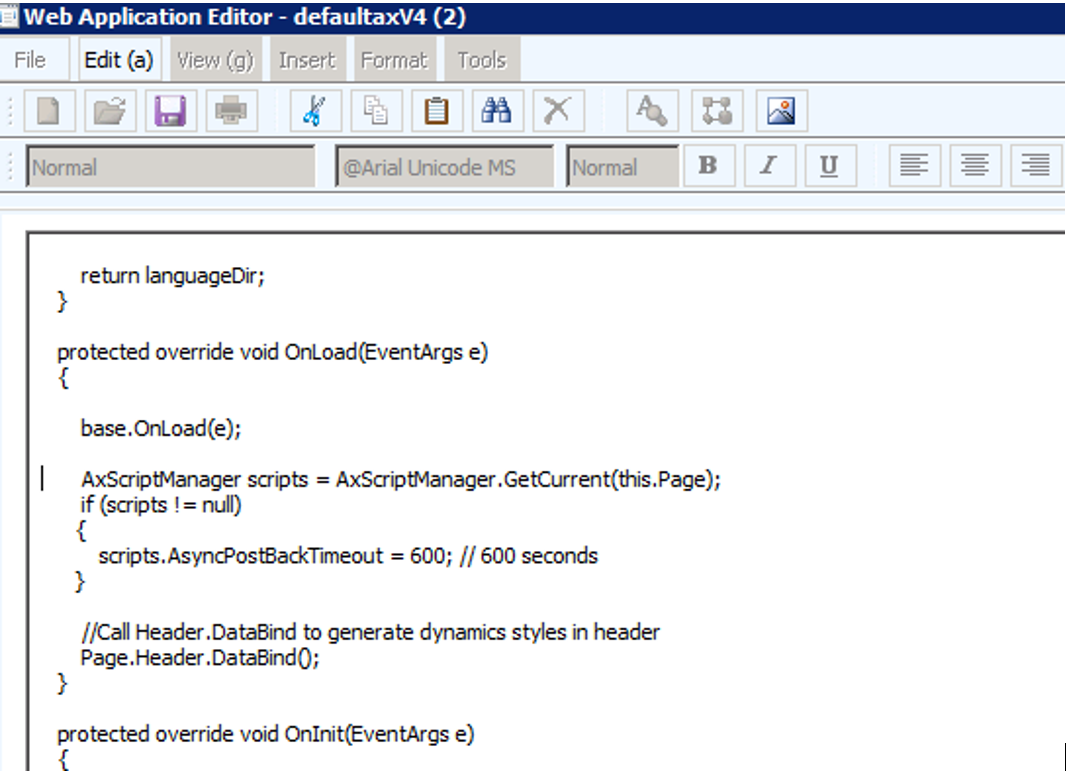Click the Print icon in the toolbar
Viewport: 1066px width, 784px height.
231,111
